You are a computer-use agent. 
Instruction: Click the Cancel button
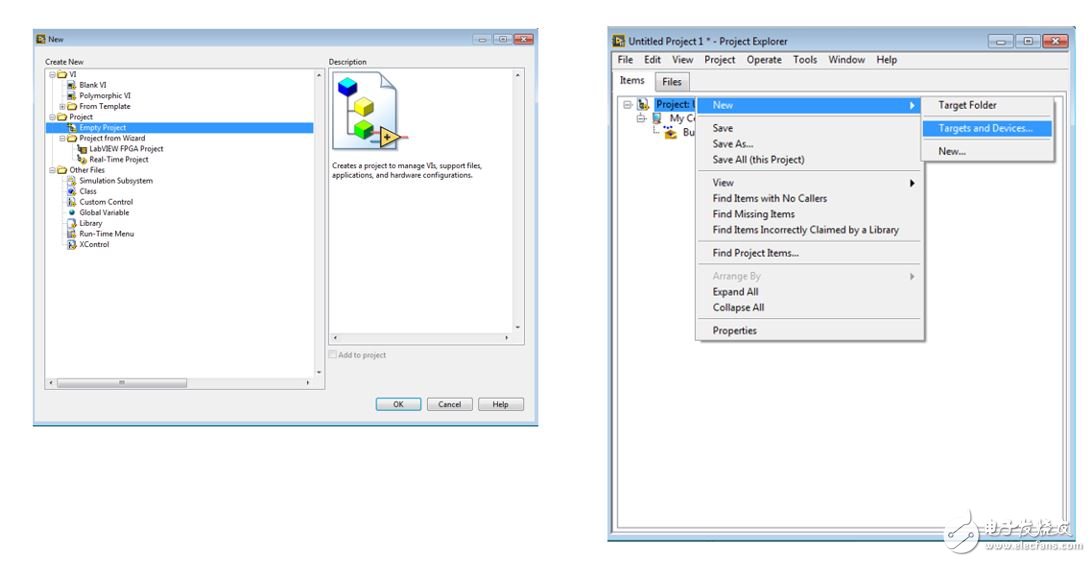(449, 404)
